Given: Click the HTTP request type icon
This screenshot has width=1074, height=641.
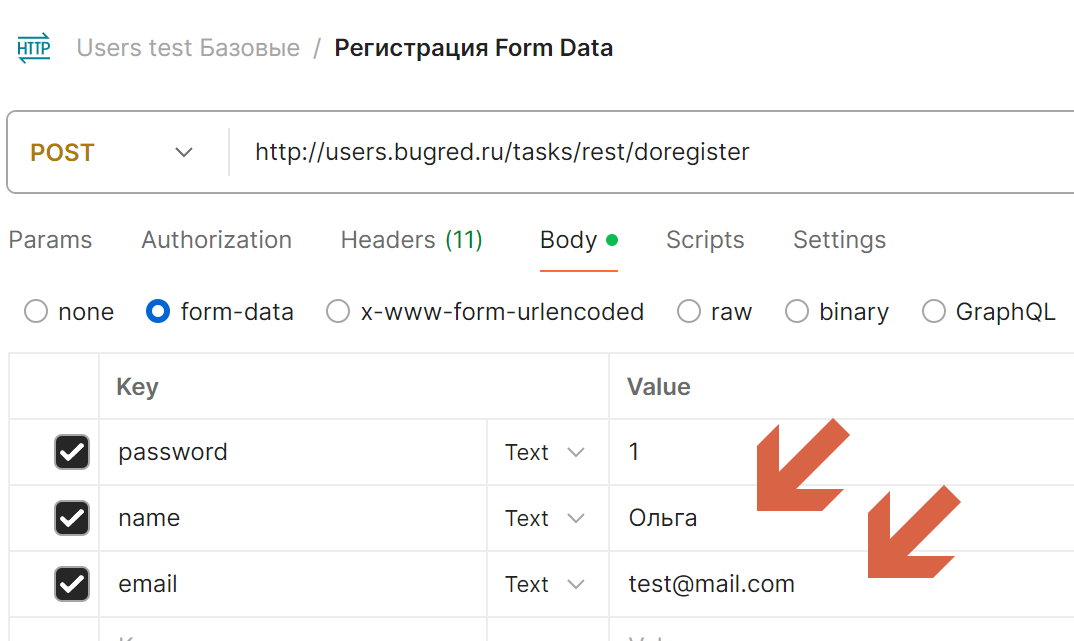Looking at the screenshot, I should [x=34, y=48].
